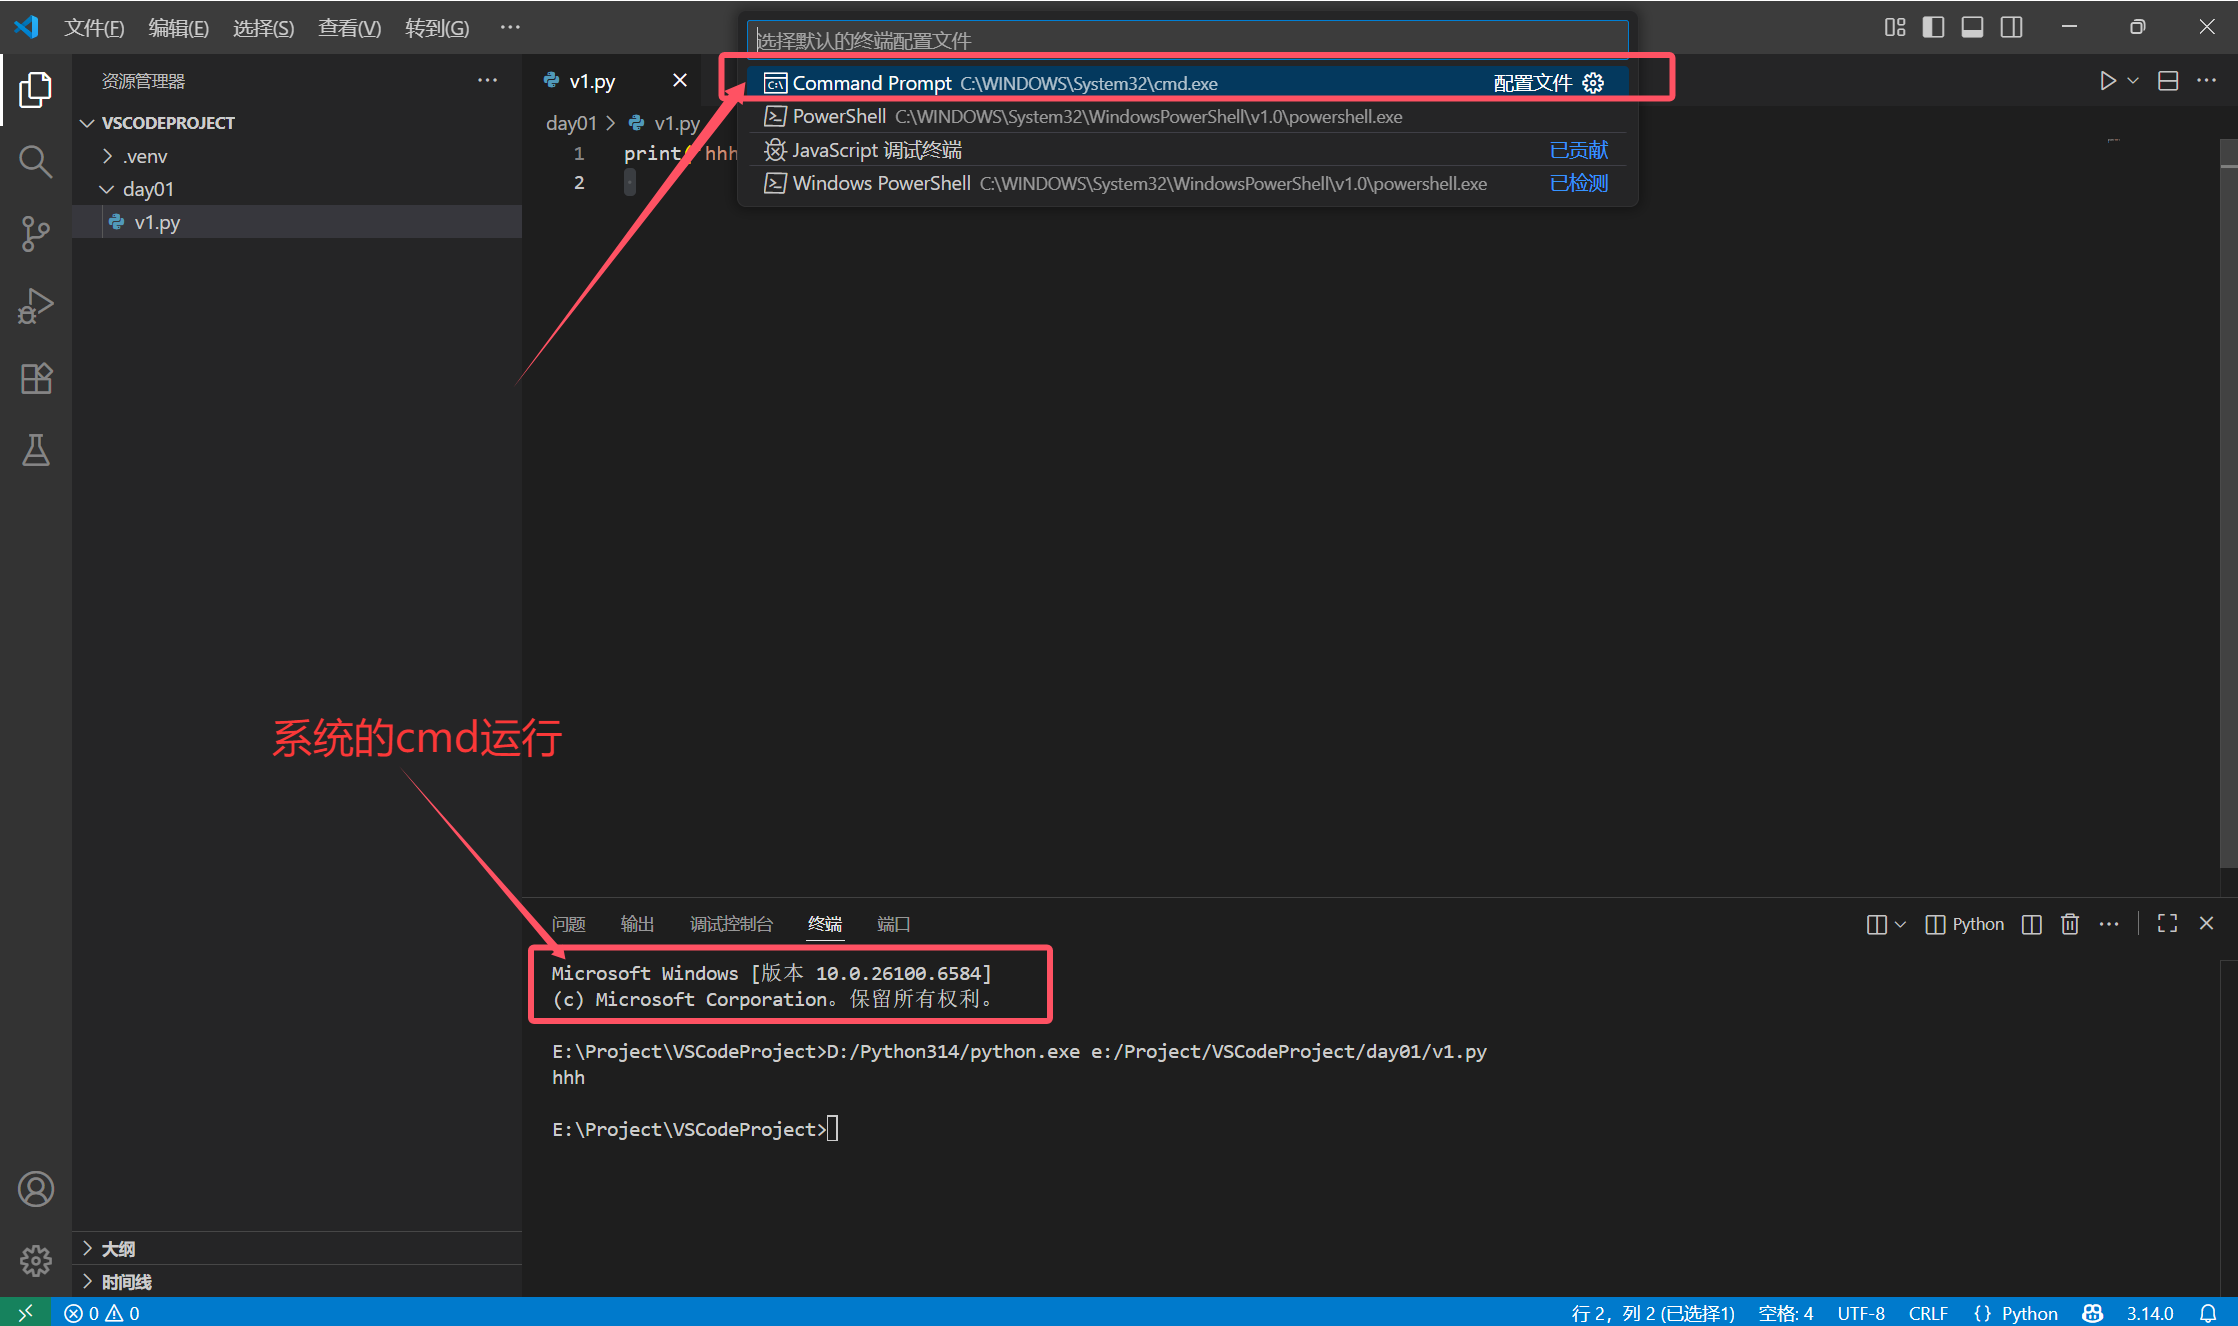Switch to the 输出 panel tab
The width and height of the screenshot is (2238, 1326).
point(637,923)
